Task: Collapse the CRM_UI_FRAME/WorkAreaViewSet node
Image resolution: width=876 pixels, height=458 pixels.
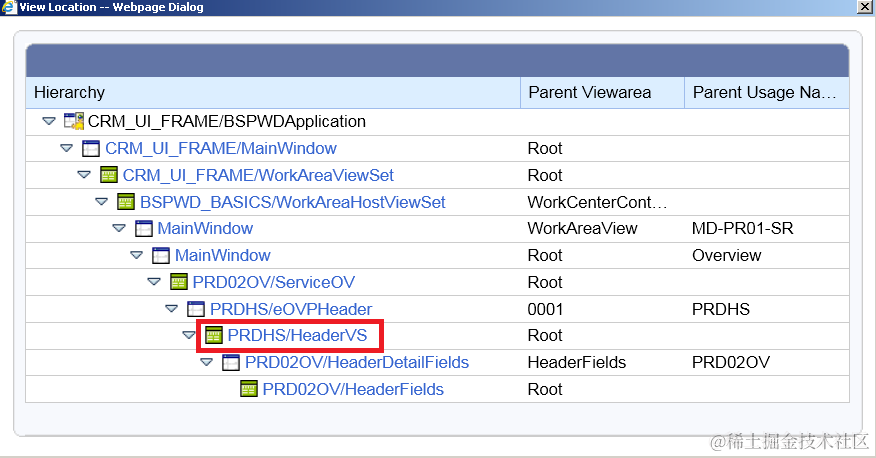Action: (84, 175)
